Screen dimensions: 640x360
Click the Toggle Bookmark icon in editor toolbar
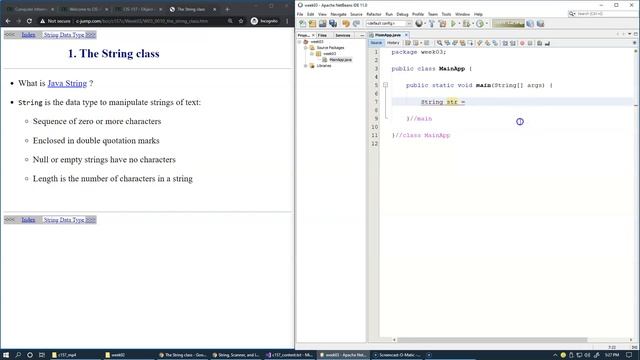click(x=495, y=43)
